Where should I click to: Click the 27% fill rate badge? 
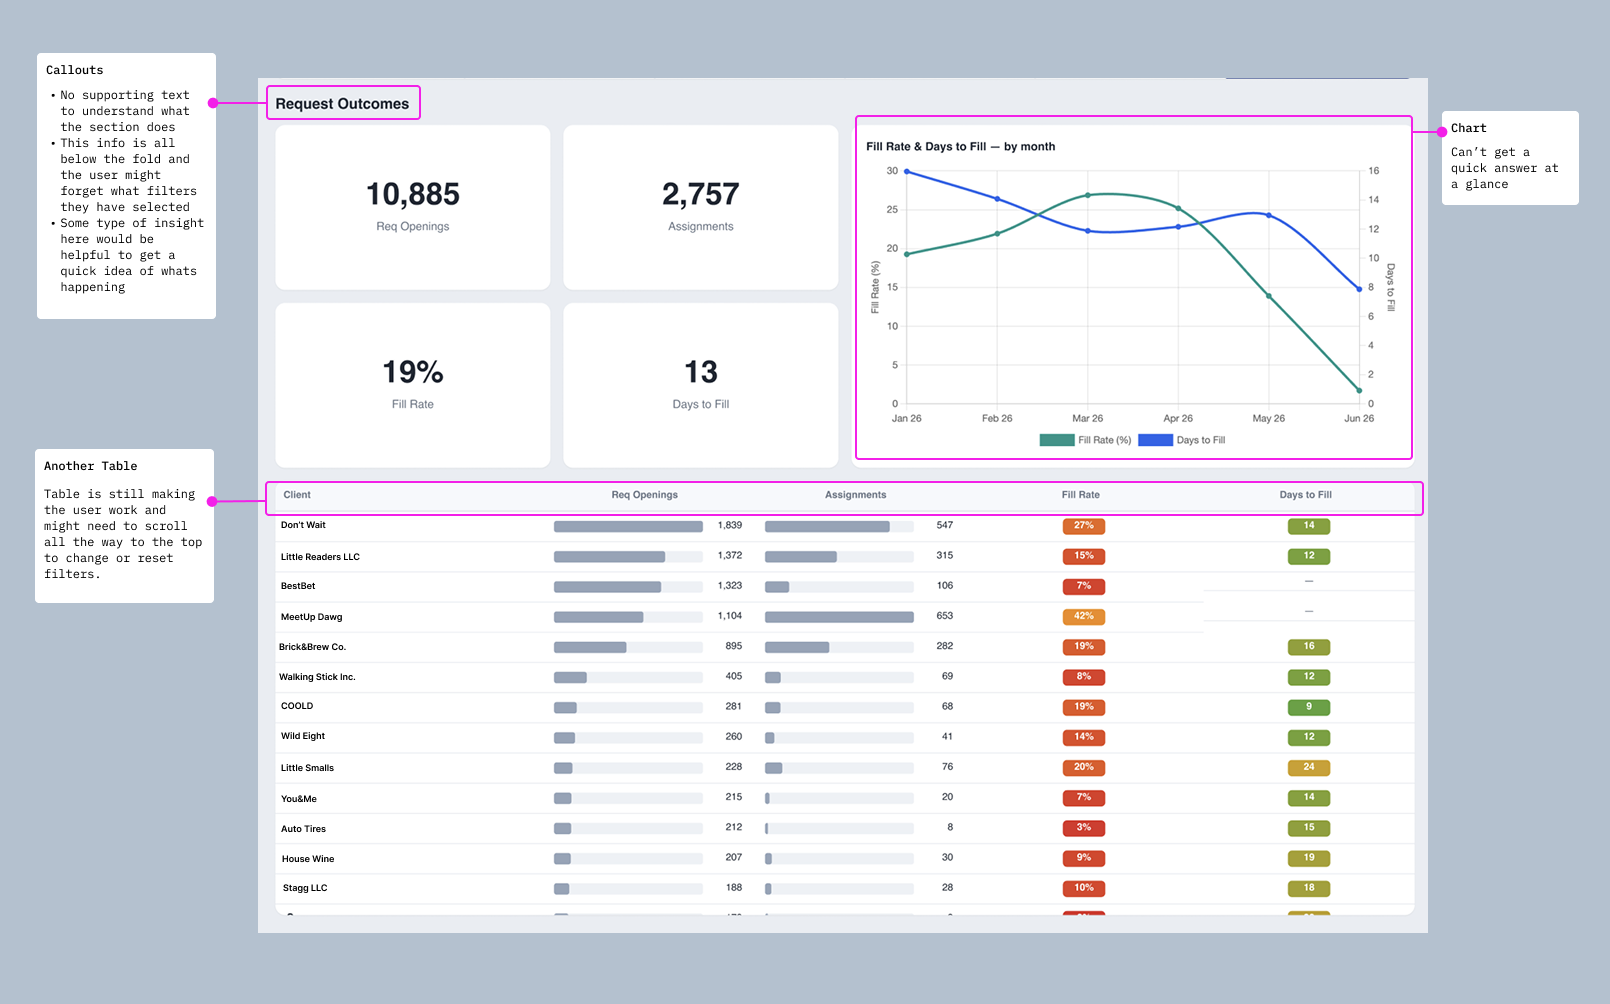(x=1084, y=526)
